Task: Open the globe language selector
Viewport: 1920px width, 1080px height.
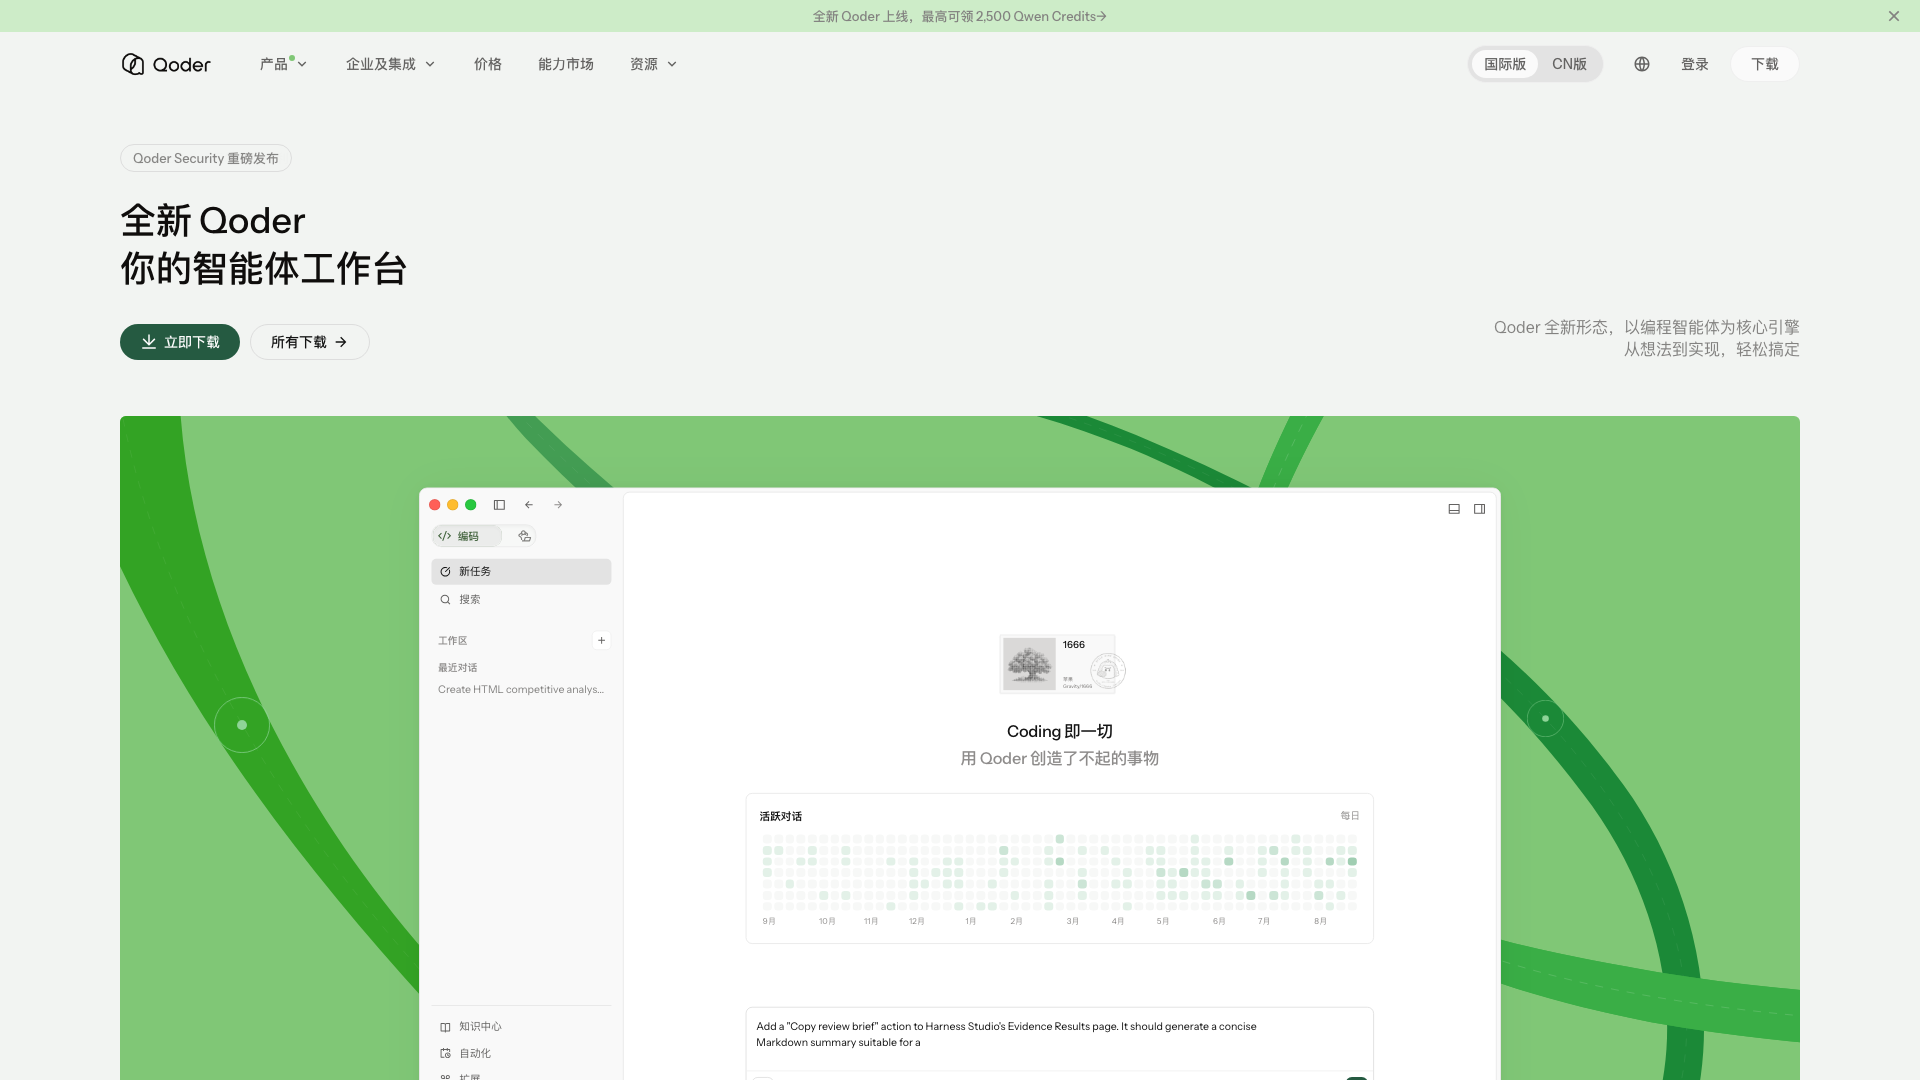Action: (x=1641, y=64)
